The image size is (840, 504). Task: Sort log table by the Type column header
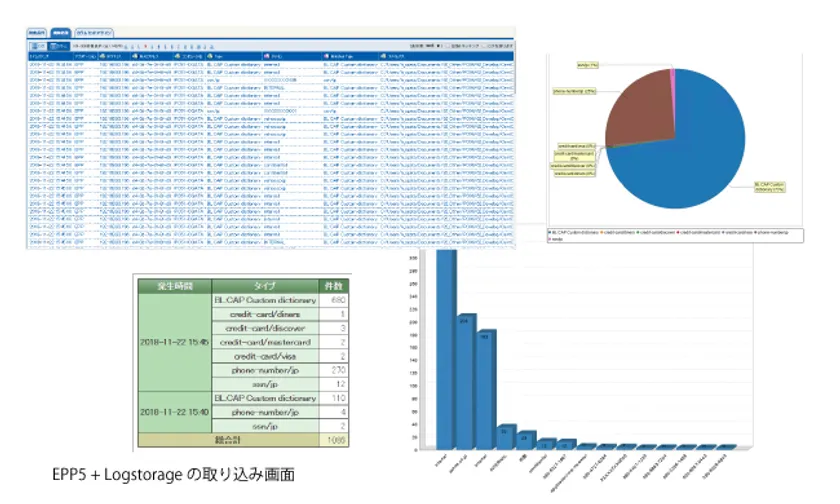tap(234, 56)
